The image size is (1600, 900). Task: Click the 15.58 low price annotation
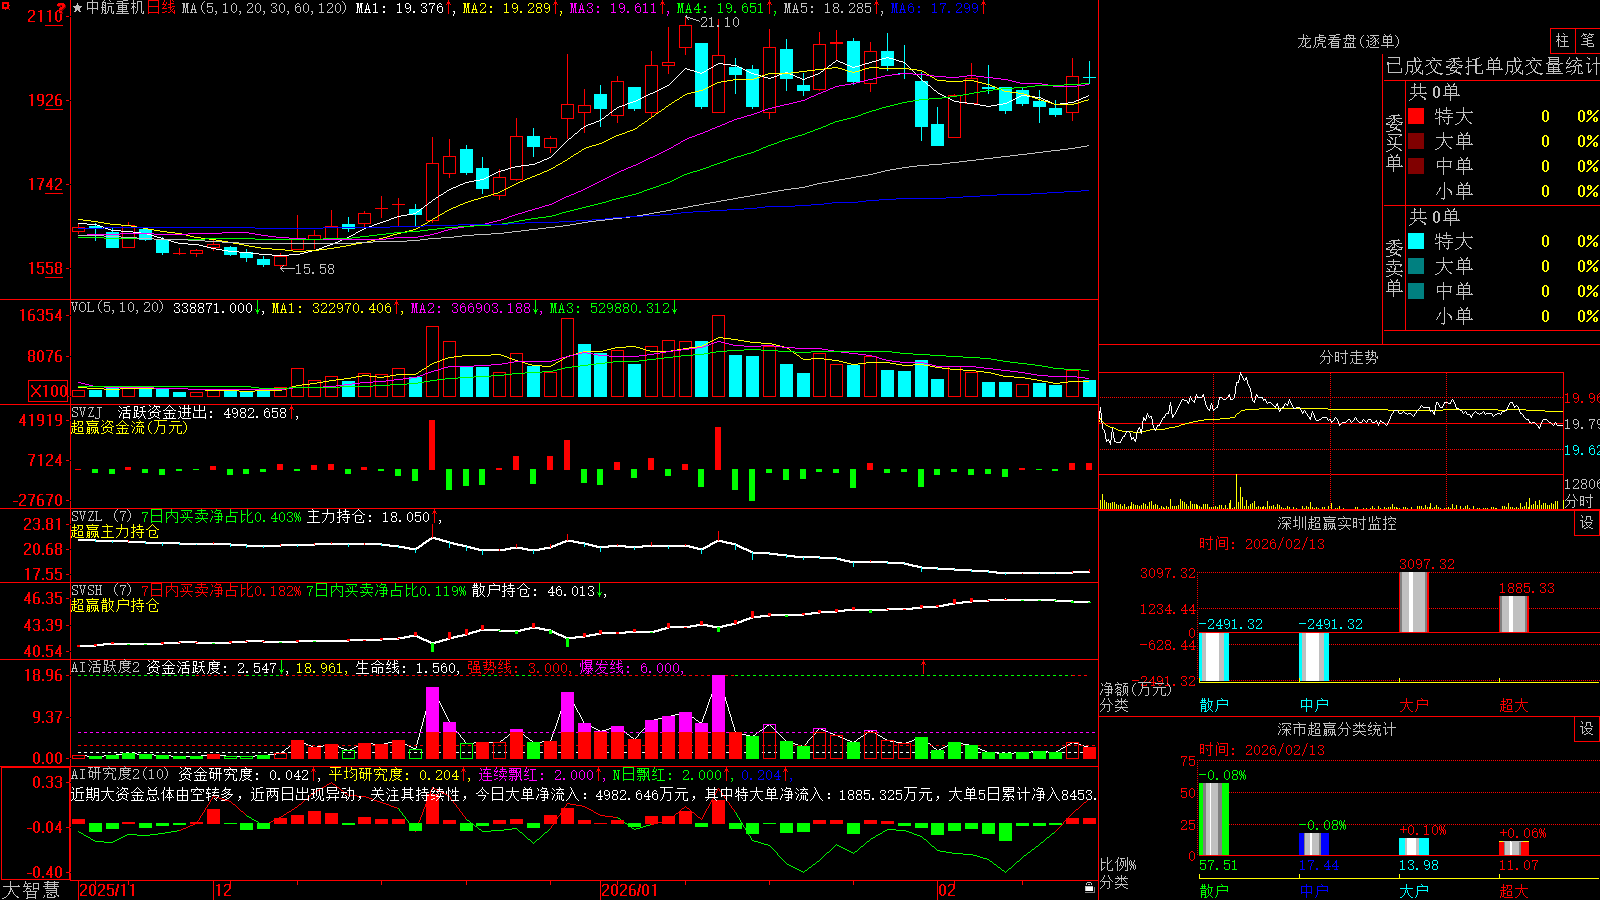click(314, 269)
